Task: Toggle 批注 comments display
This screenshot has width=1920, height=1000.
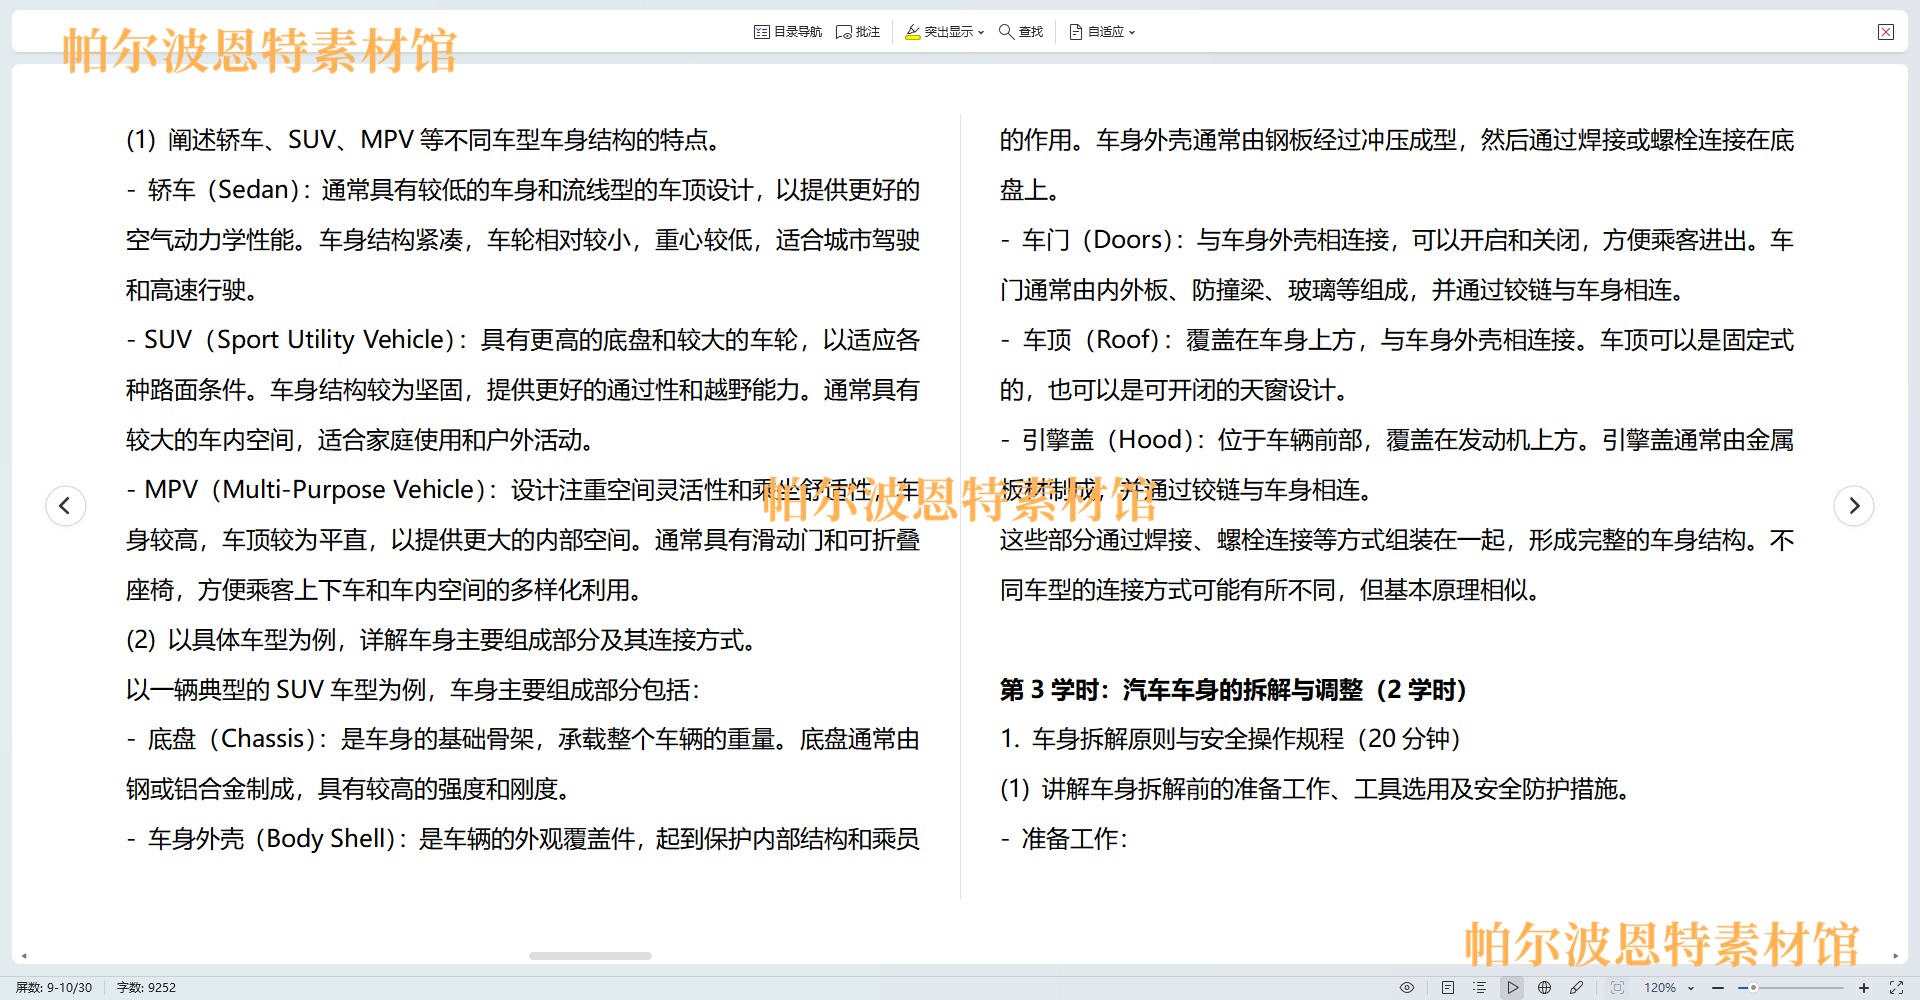Action: click(x=858, y=32)
